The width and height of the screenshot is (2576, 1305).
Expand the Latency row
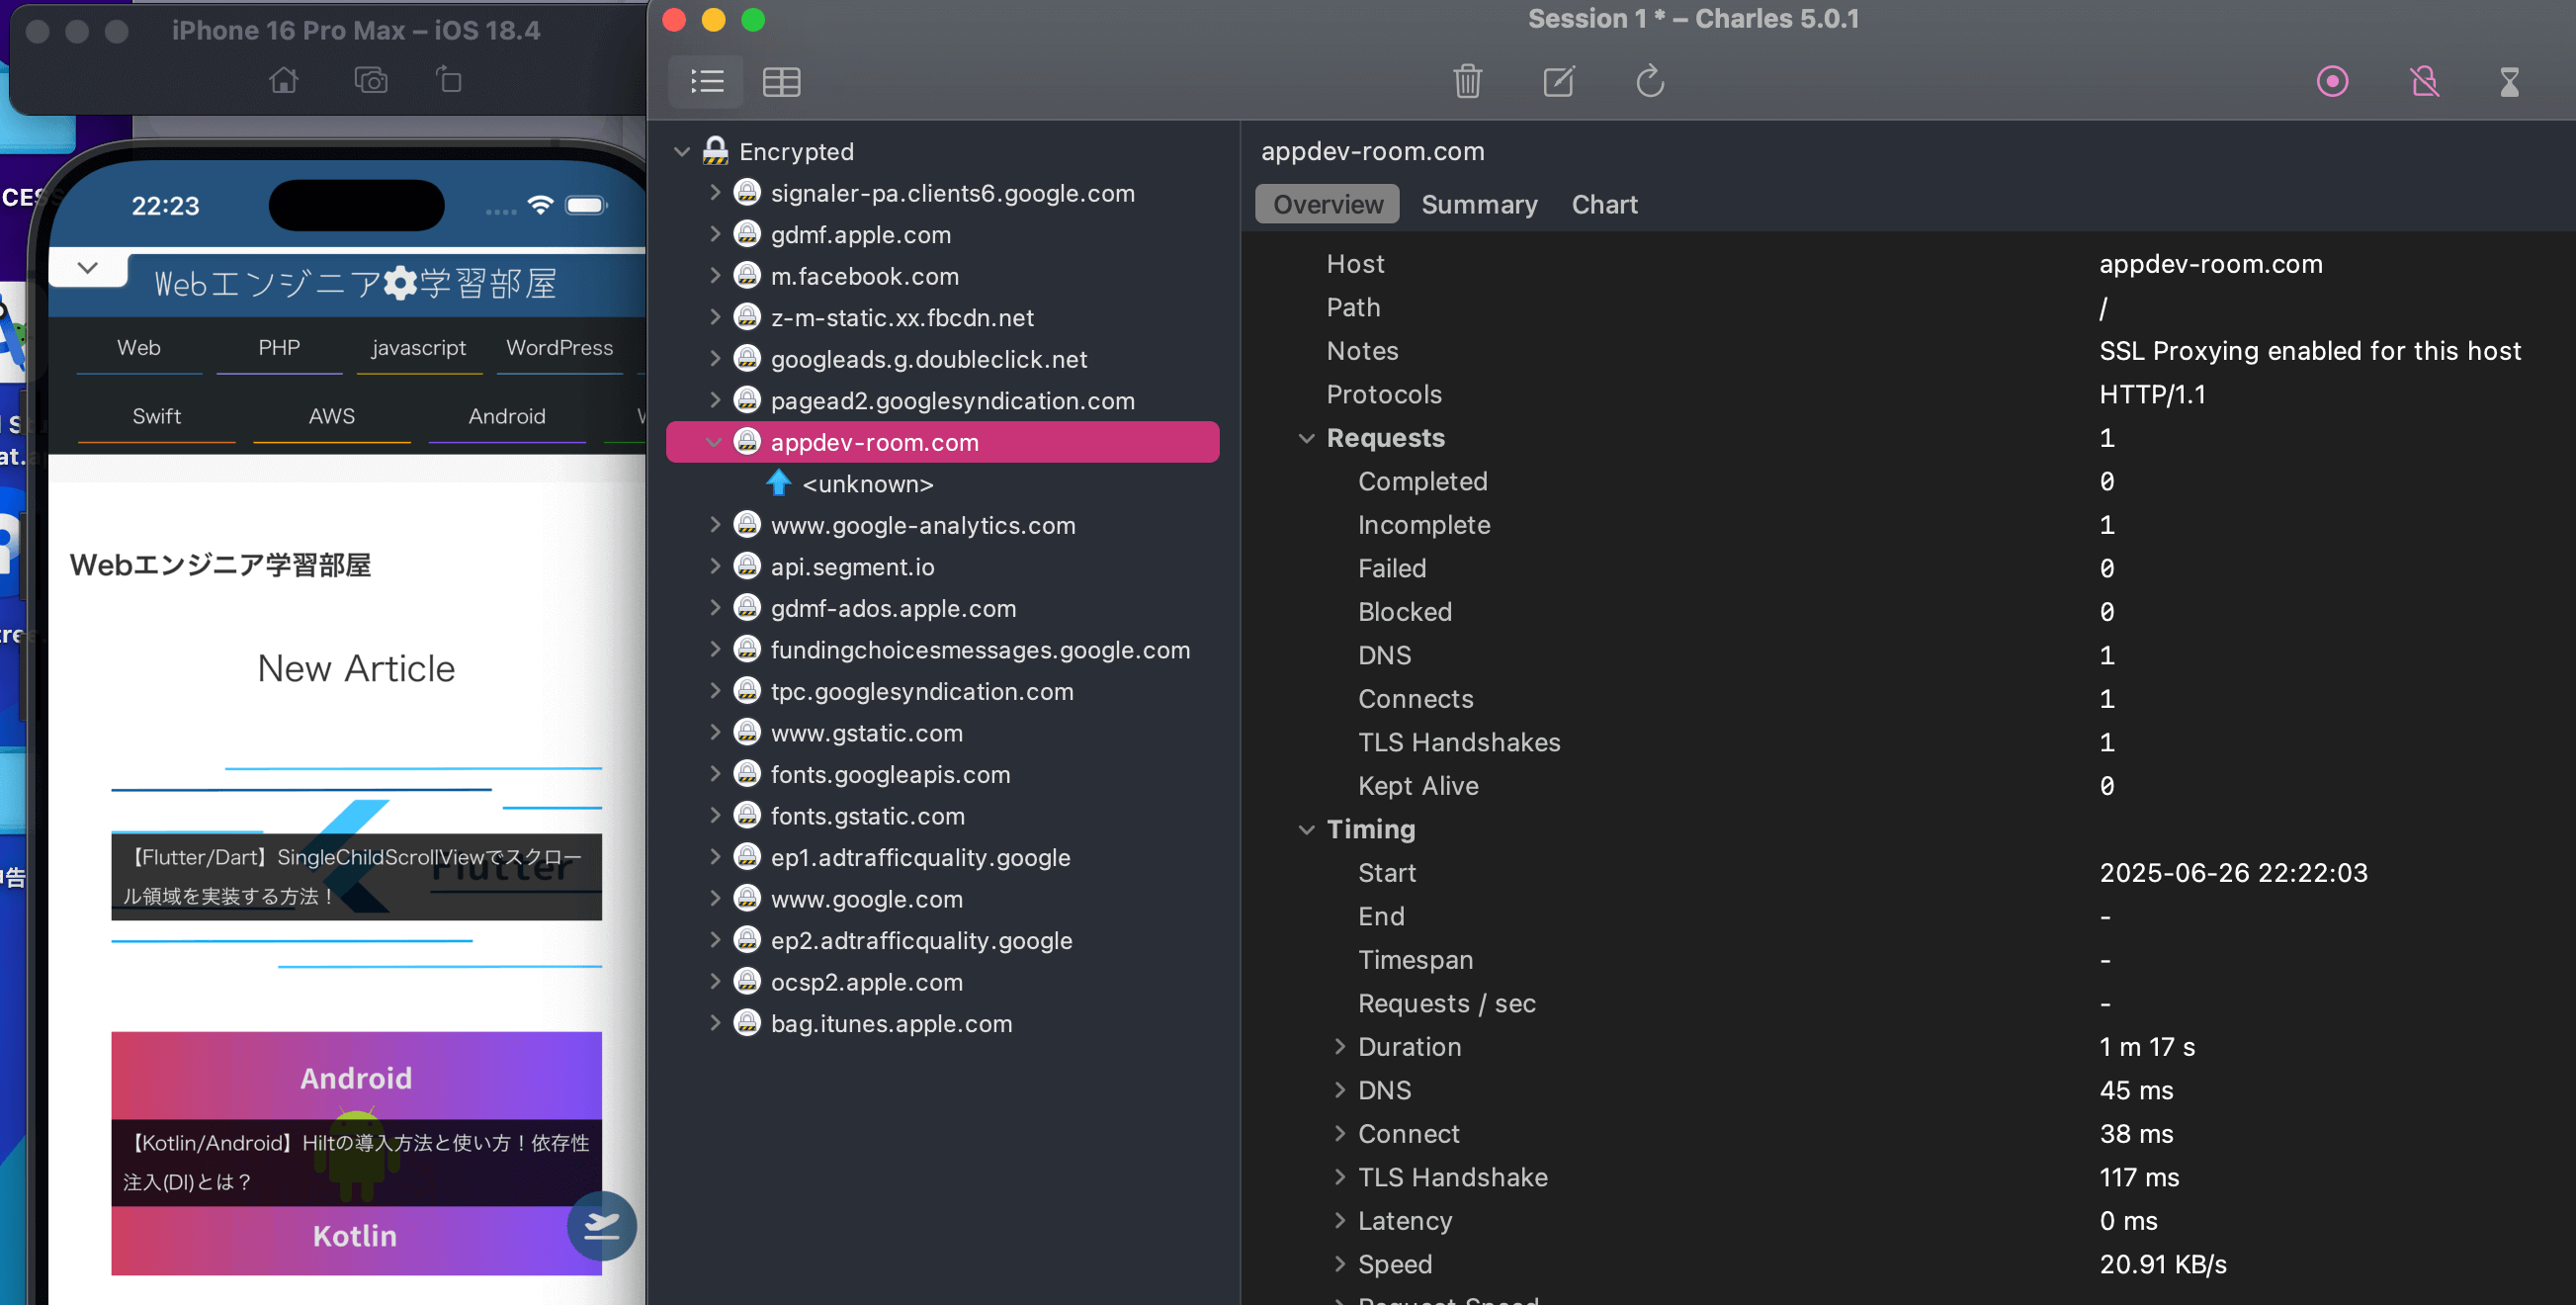1339,1220
